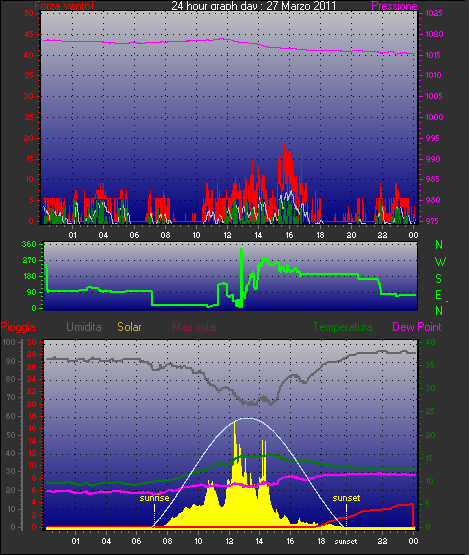Viewport: 469px width, 555px height.
Task: Click the Pressione axis title
Action: coord(394,6)
